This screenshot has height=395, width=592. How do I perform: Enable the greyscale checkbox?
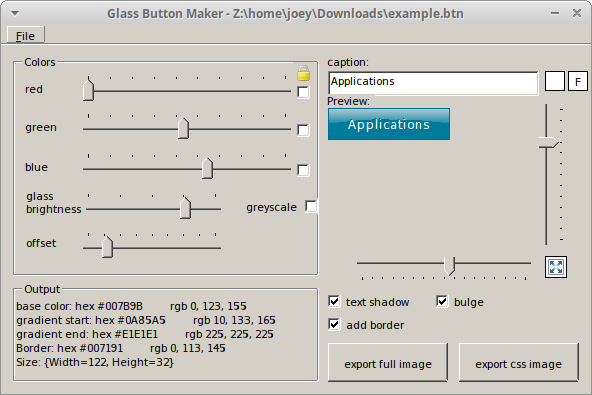[x=311, y=207]
